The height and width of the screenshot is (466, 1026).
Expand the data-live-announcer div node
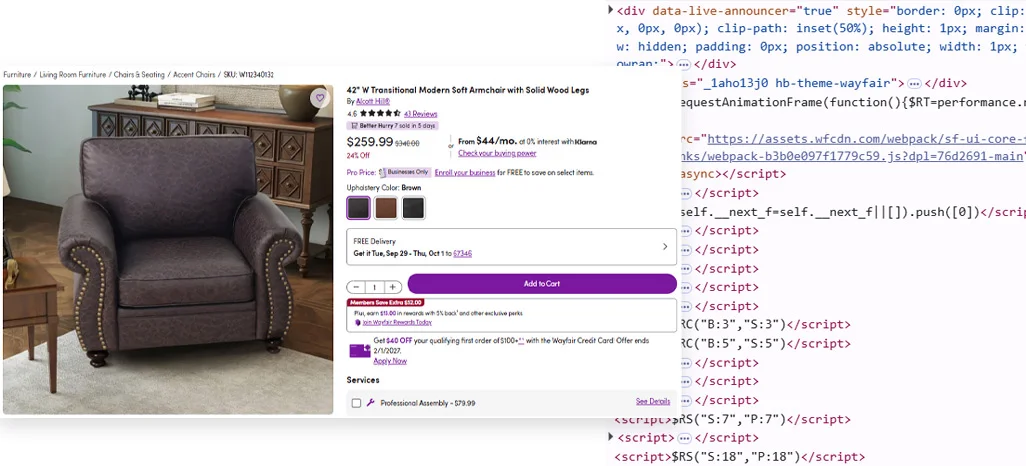coord(610,10)
